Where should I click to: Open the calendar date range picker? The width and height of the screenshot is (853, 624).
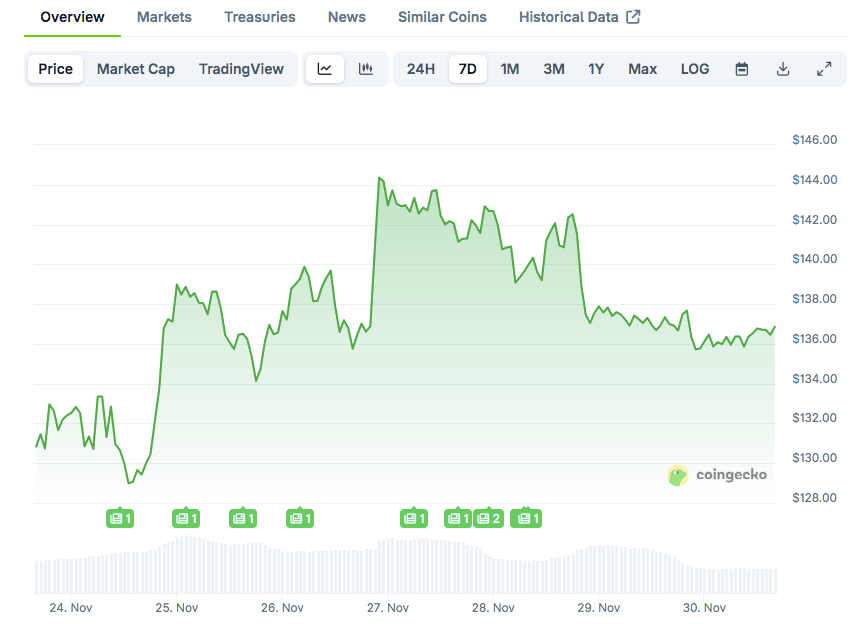pyautogui.click(x=742, y=69)
